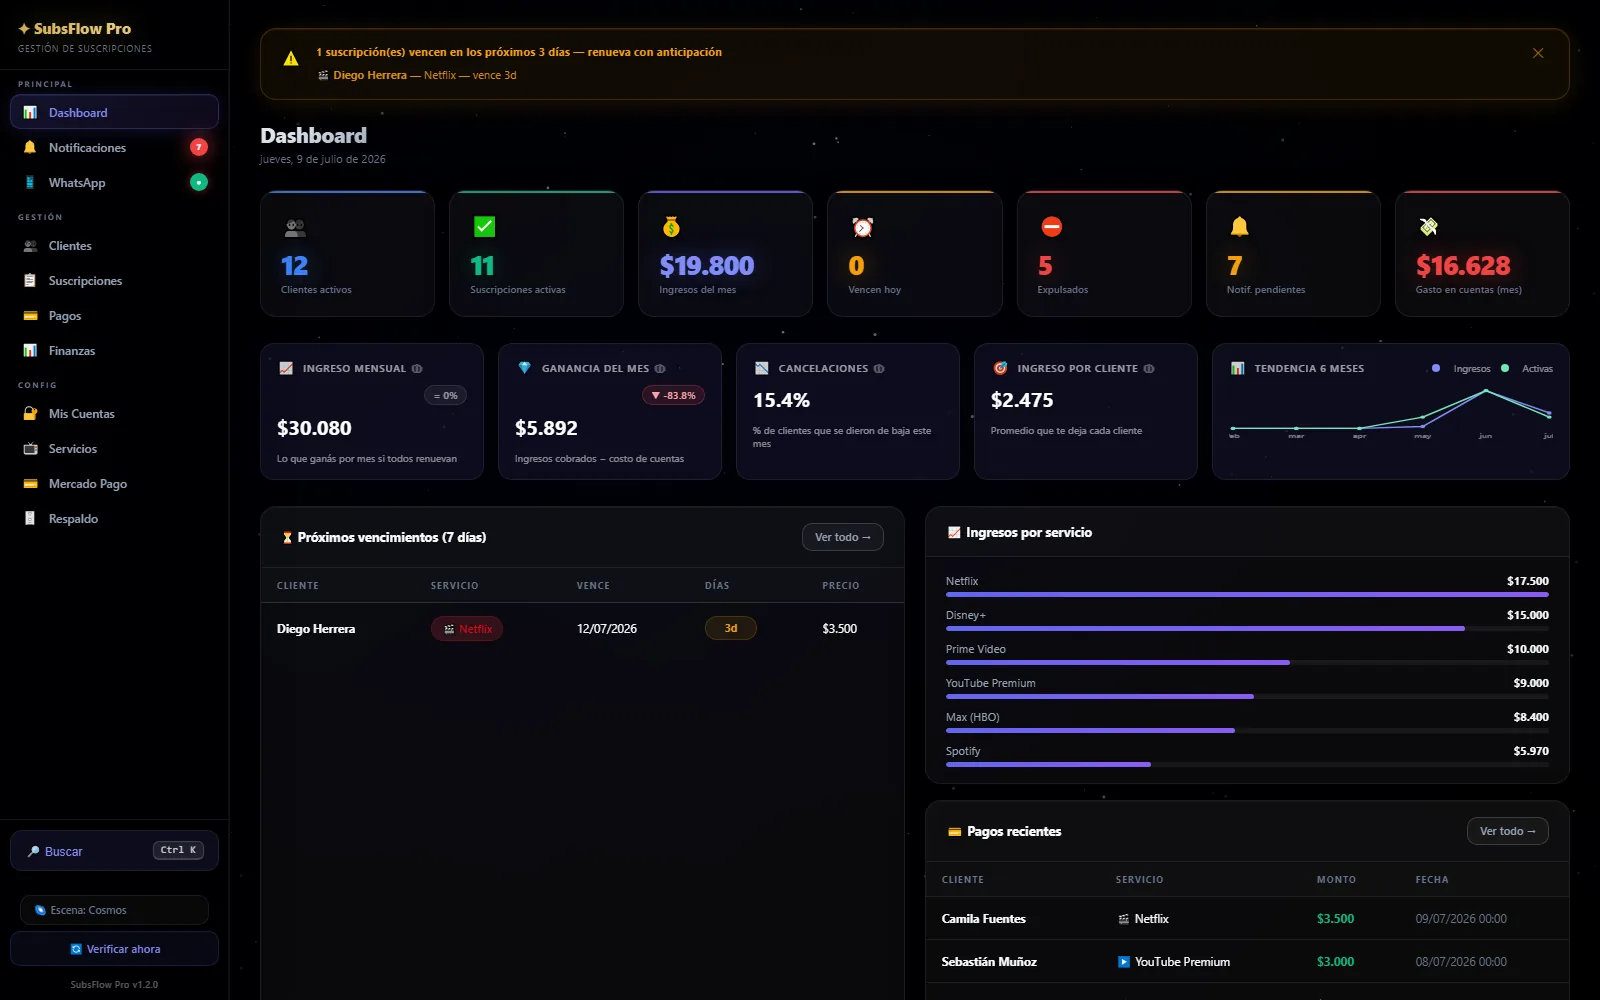Screen dimensions: 1600x1000
Task: Click Diego Herrera link in alert banner
Action: [x=370, y=75]
